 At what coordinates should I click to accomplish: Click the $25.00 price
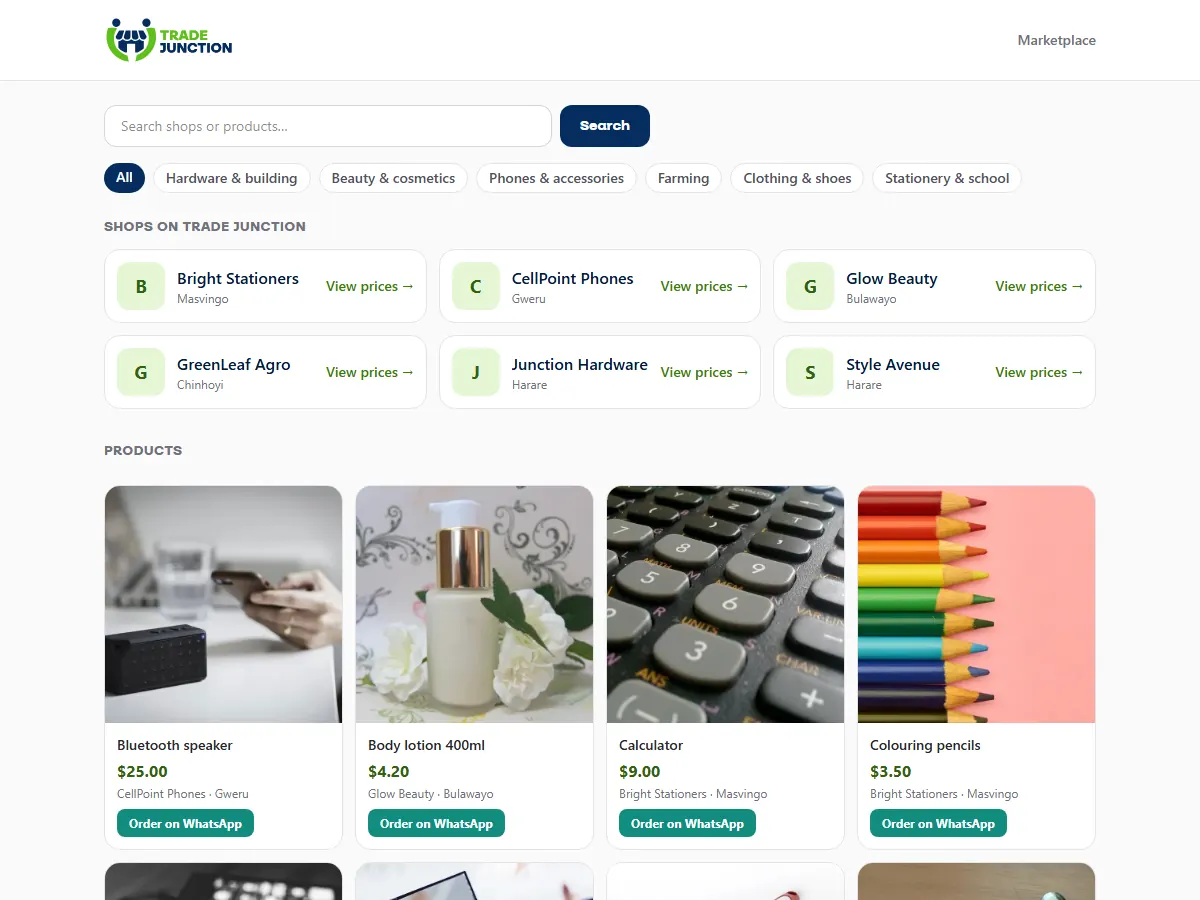(x=142, y=771)
